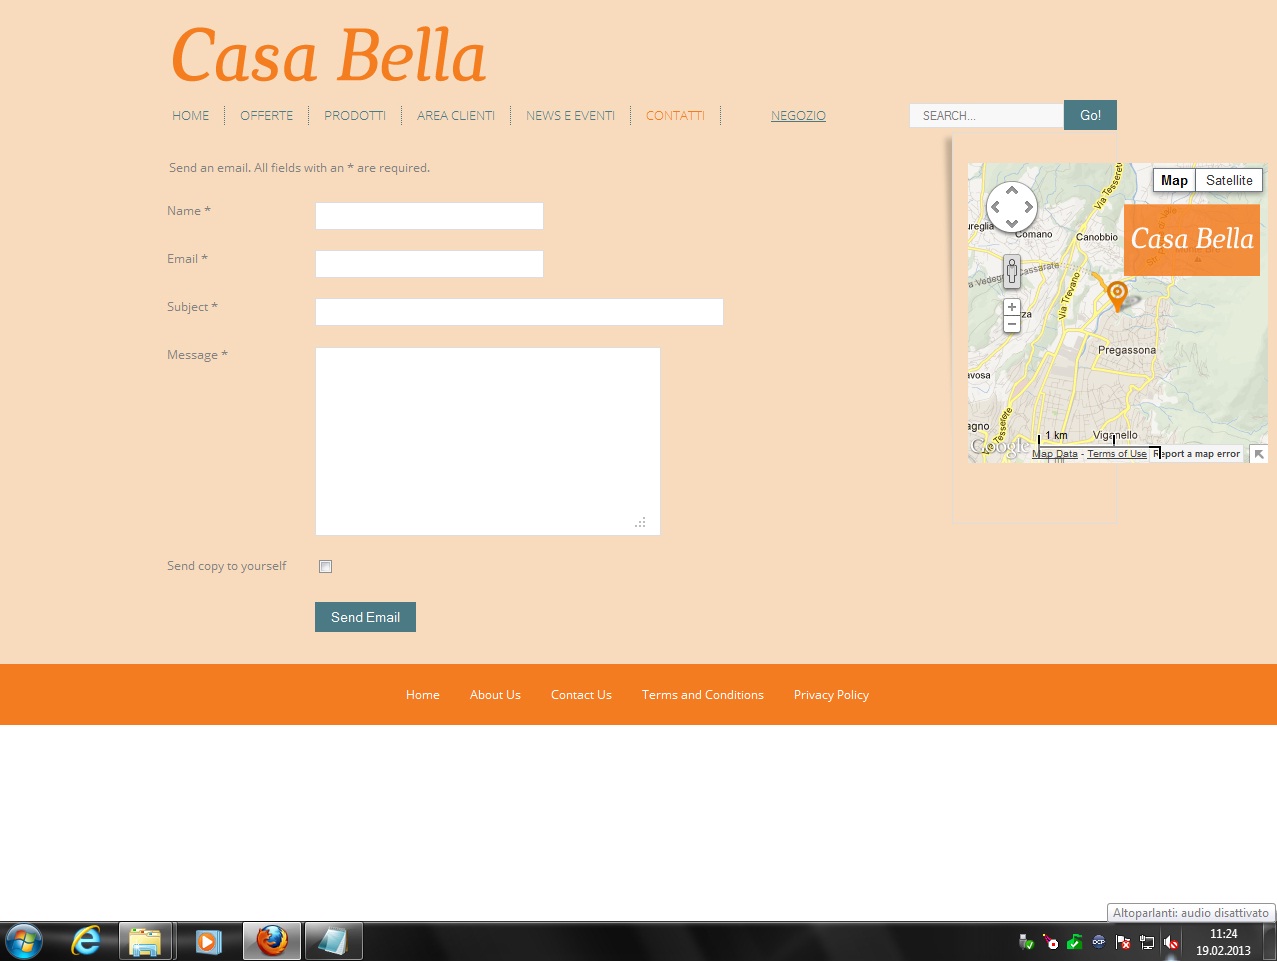Focus the Name input field
The height and width of the screenshot is (962, 1277).
tap(429, 216)
